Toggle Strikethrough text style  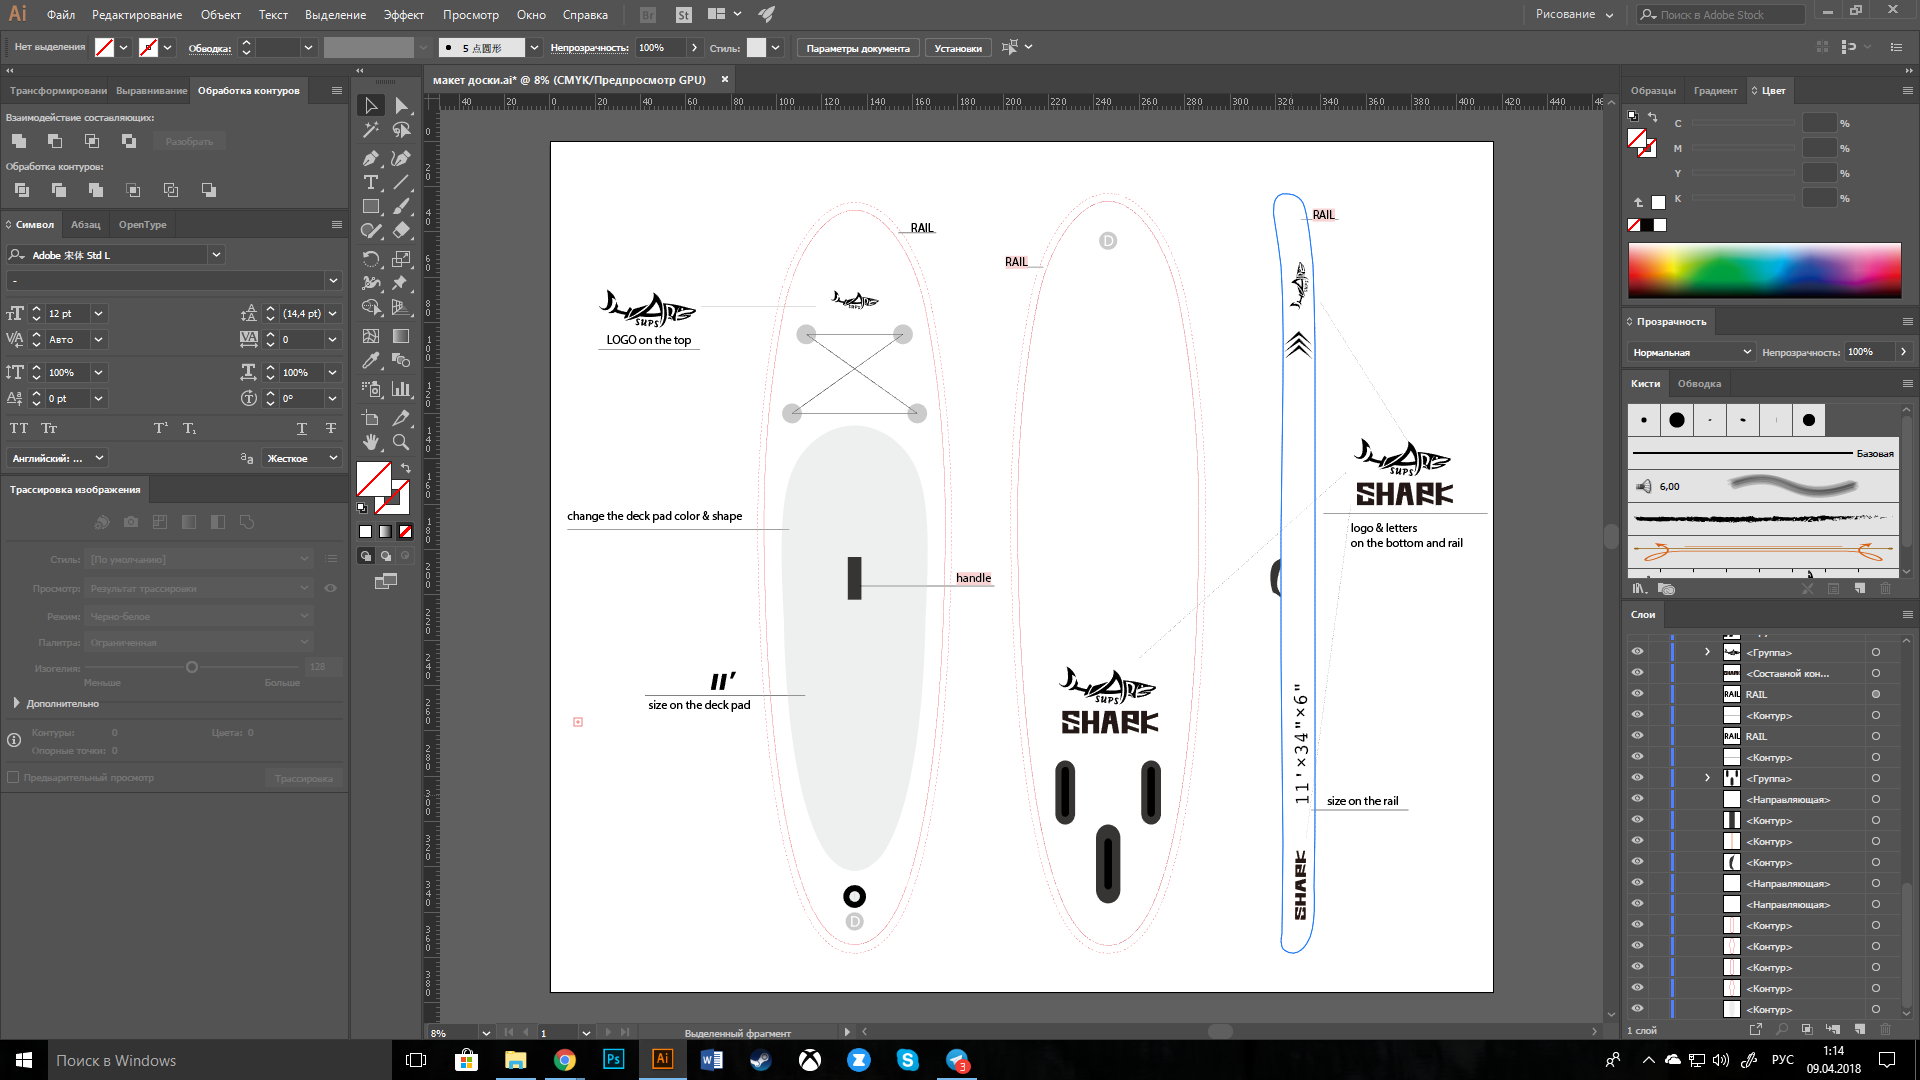point(331,428)
